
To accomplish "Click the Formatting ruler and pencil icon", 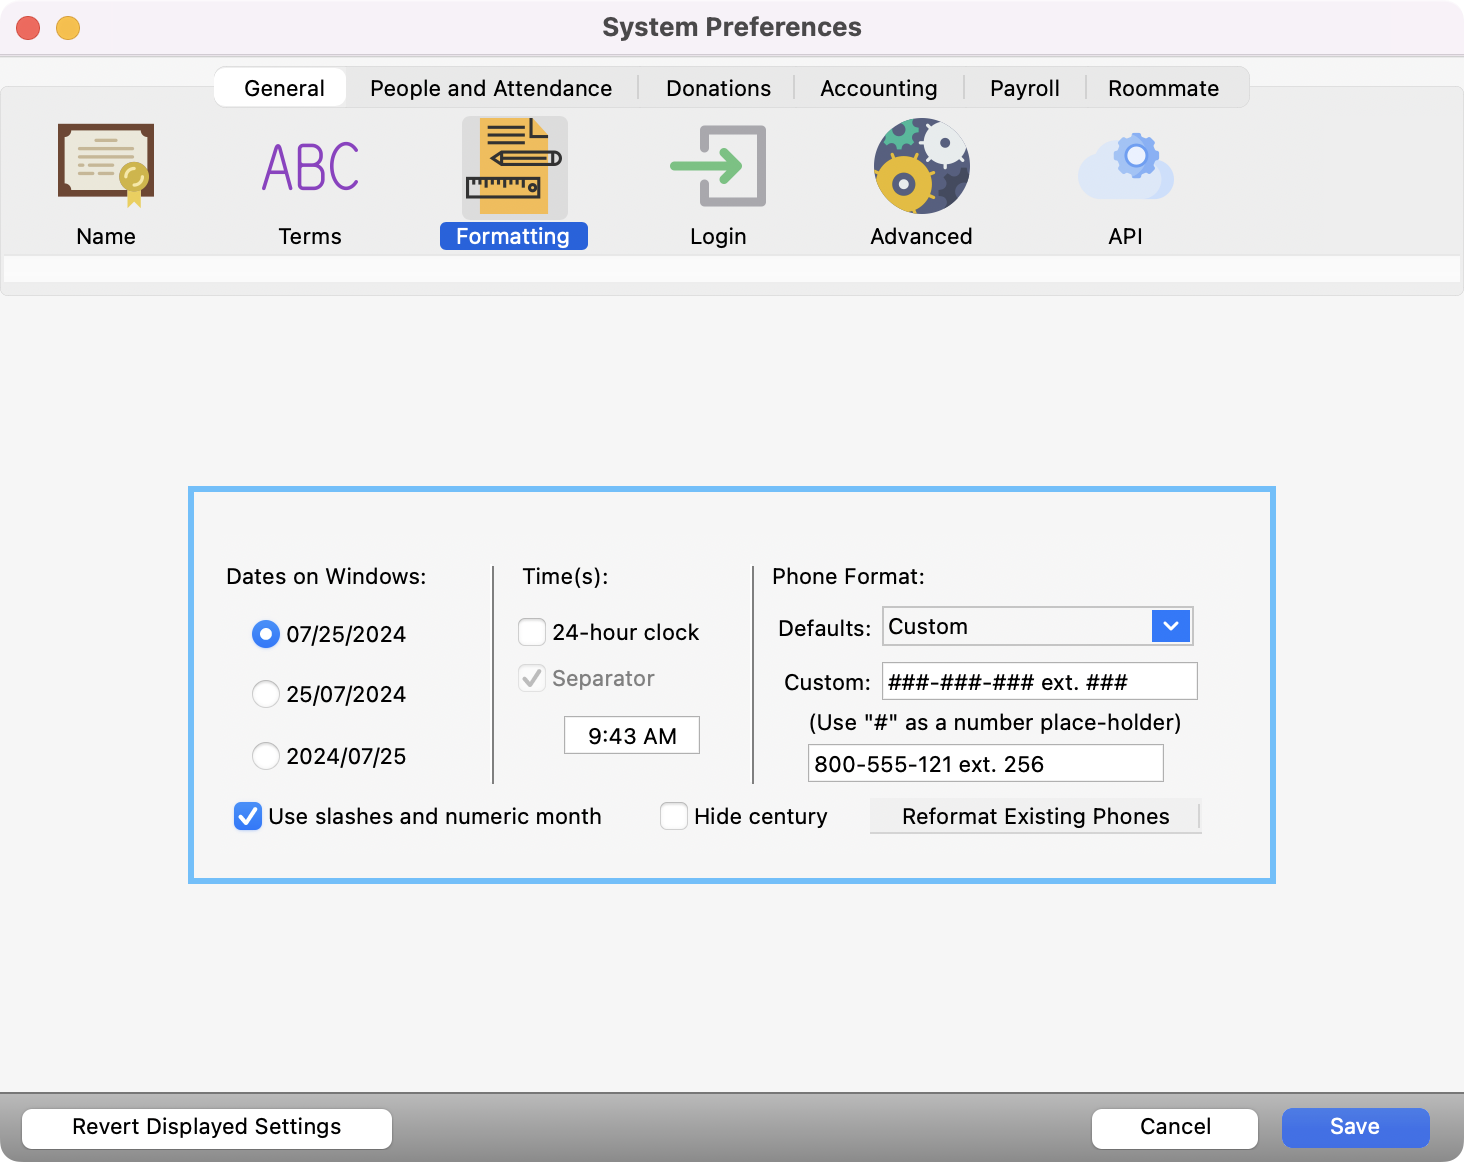I will pyautogui.click(x=514, y=166).
